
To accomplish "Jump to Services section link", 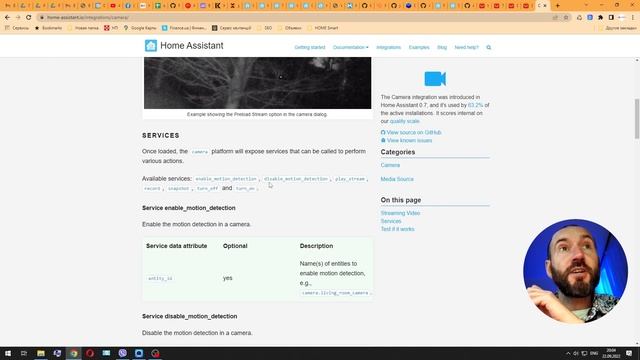I will [391, 221].
